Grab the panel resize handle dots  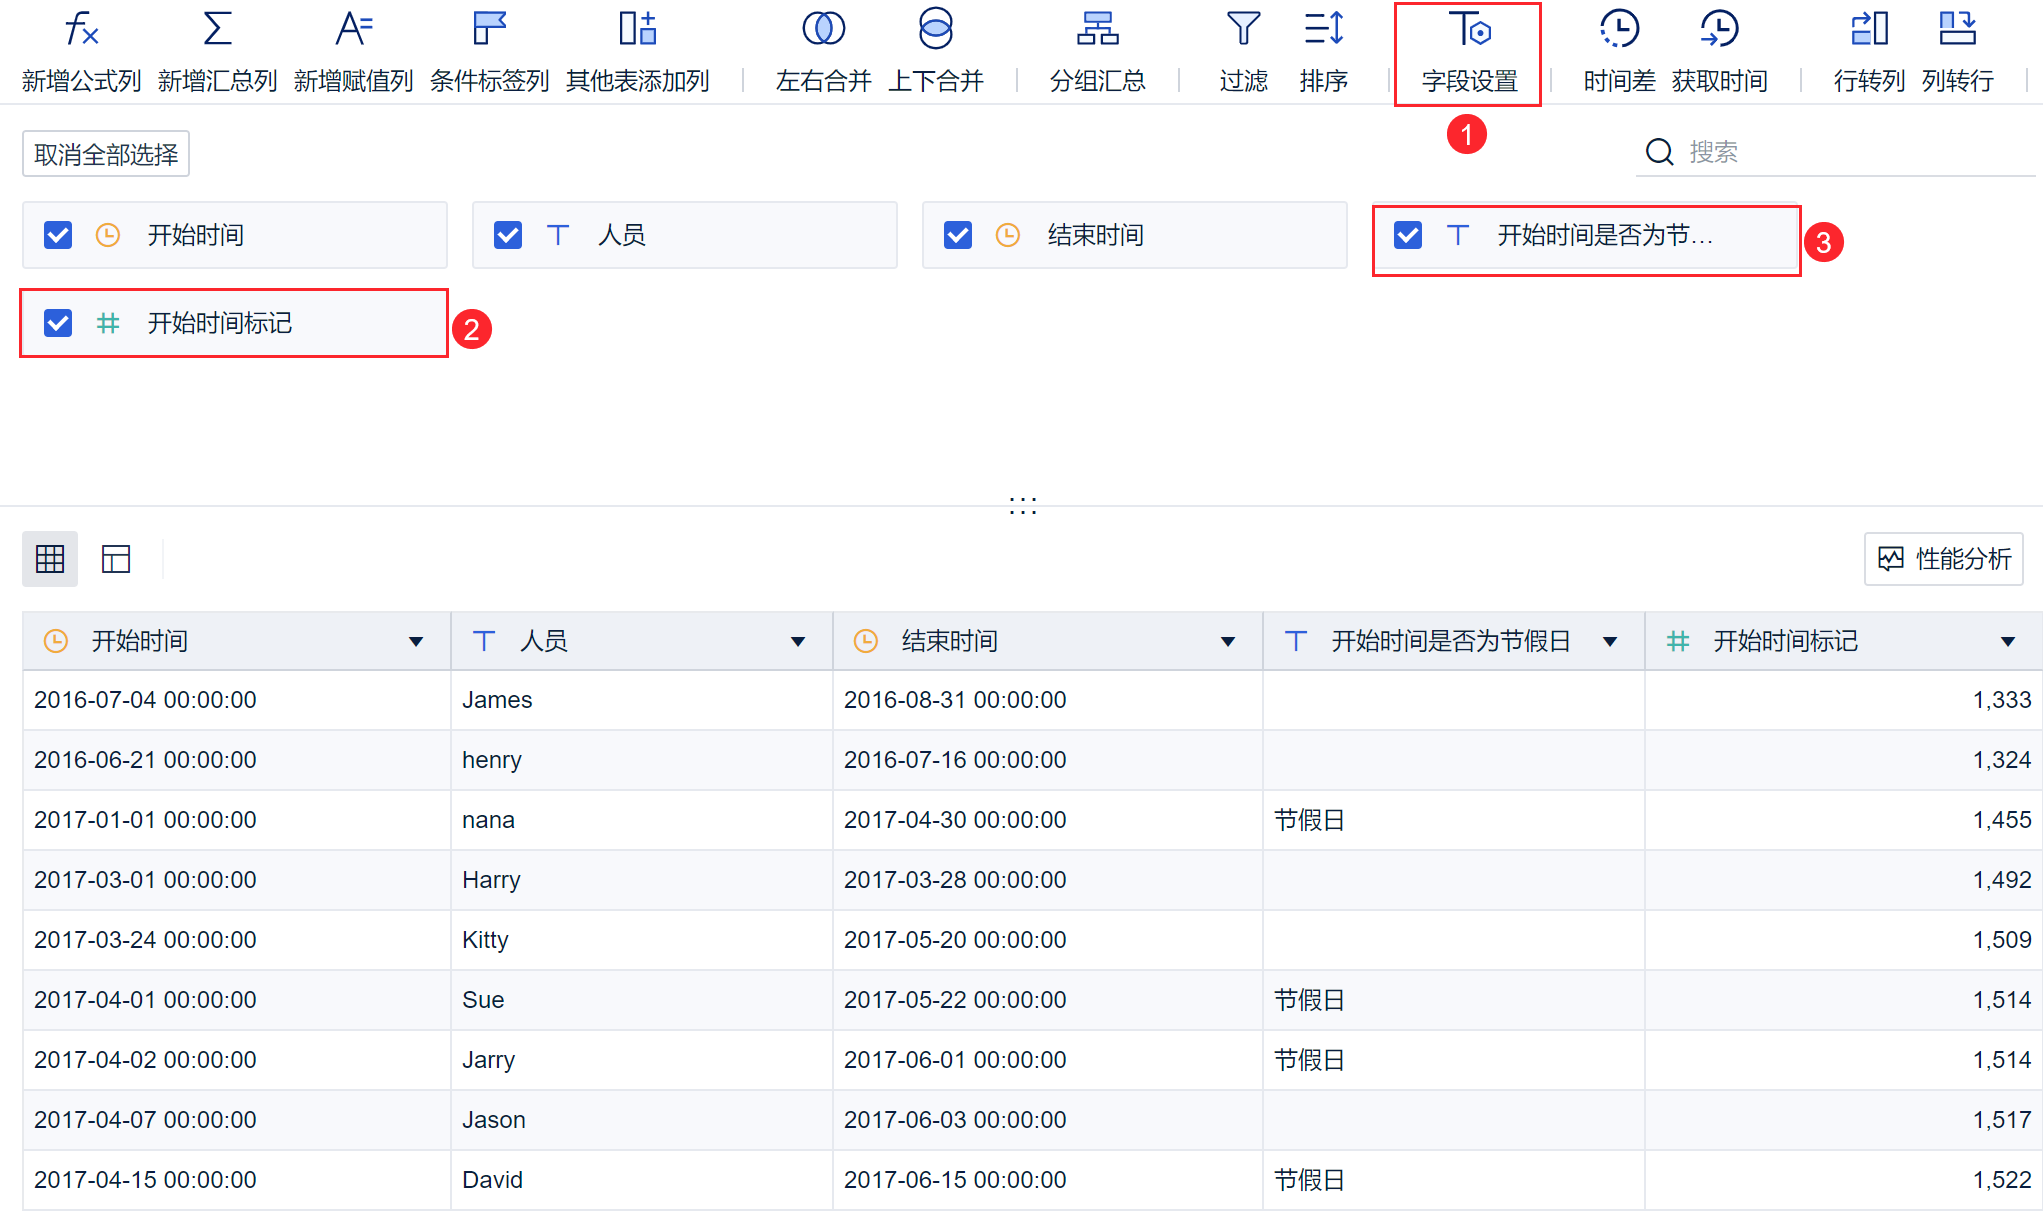[x=1022, y=506]
